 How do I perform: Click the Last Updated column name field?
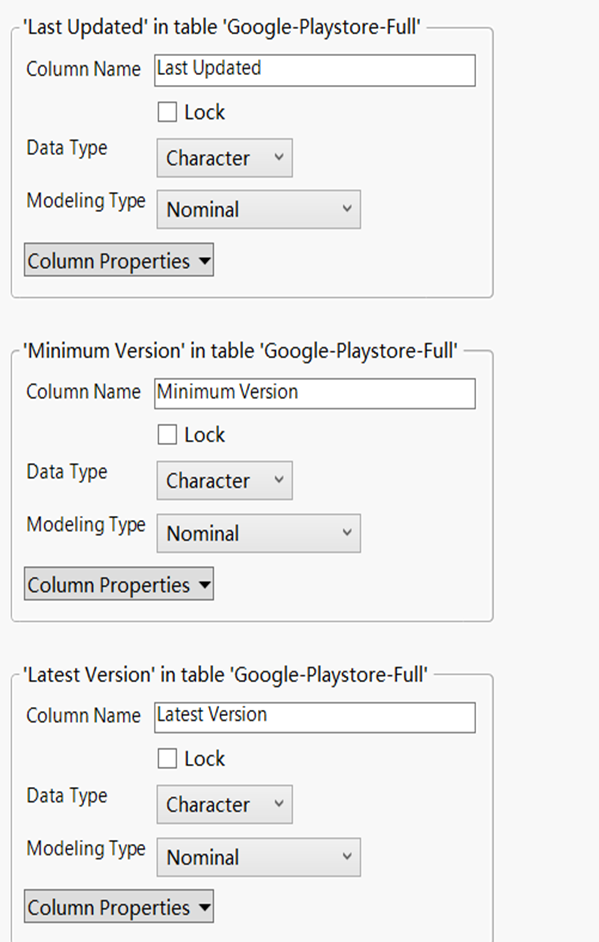click(x=315, y=70)
